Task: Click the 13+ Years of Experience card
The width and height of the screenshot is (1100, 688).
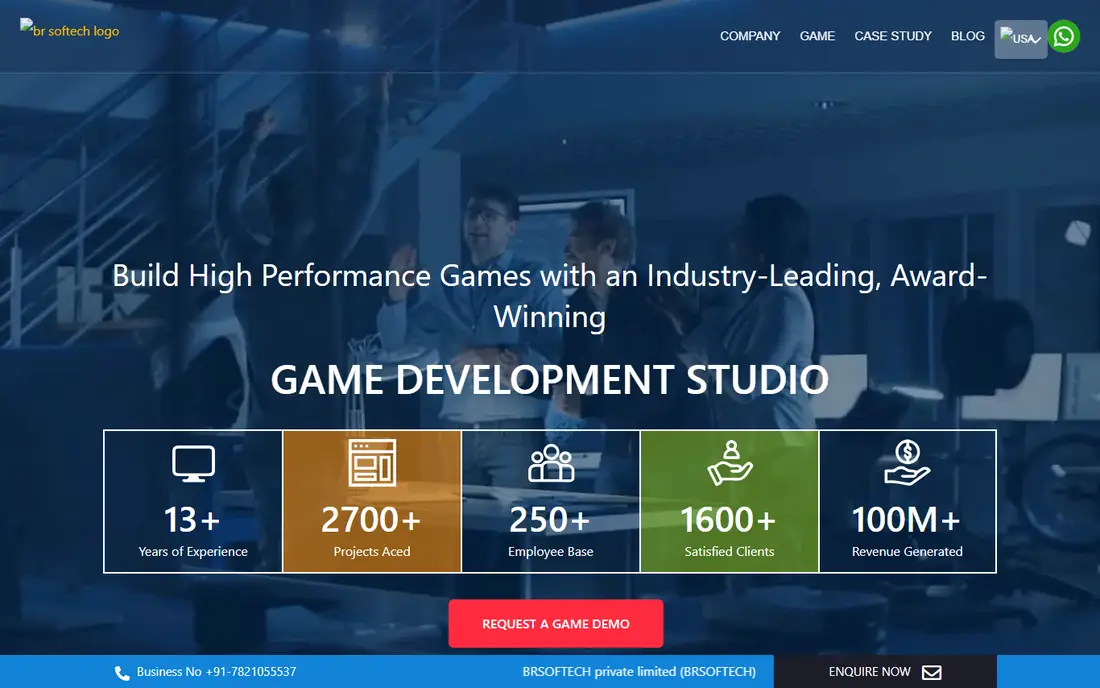Action: coord(193,501)
